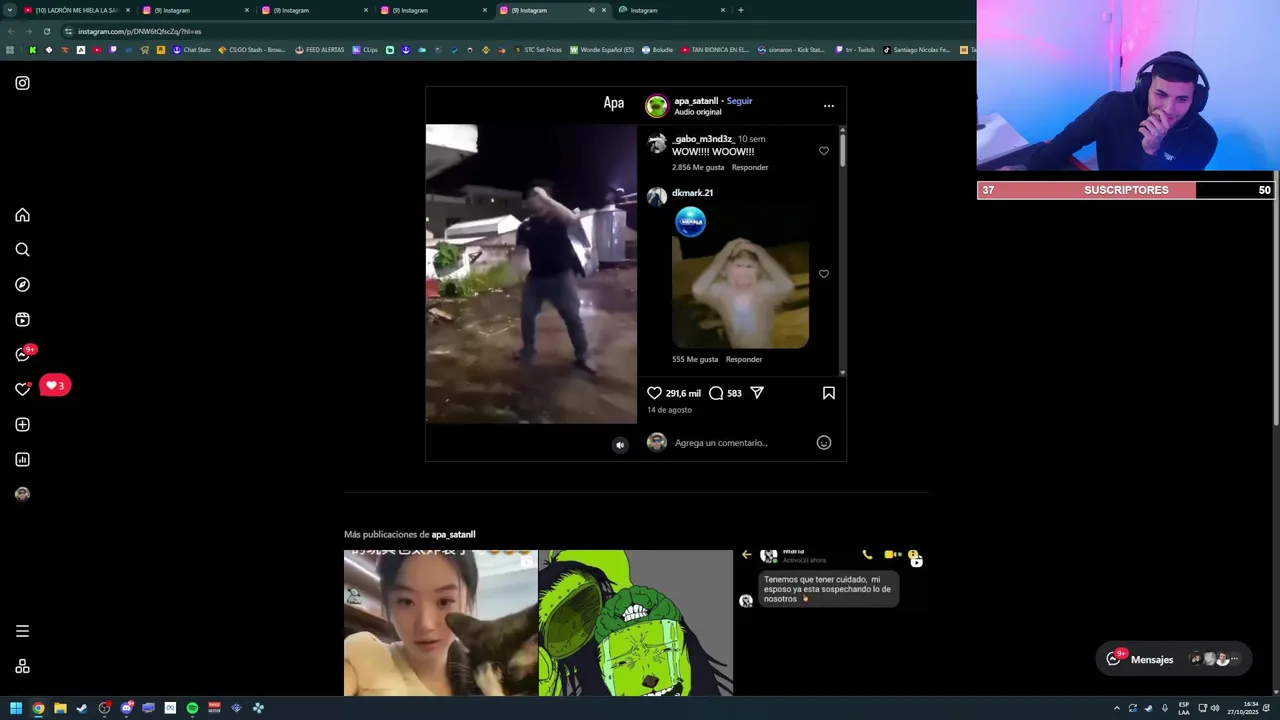Mute tab via speaker icon on active tab
This screenshot has width=1280, height=720.
591,10
